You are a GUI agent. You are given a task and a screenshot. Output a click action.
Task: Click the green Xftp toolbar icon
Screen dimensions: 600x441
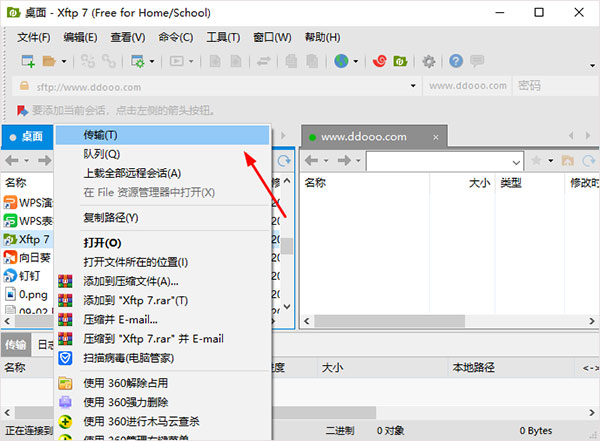400,61
